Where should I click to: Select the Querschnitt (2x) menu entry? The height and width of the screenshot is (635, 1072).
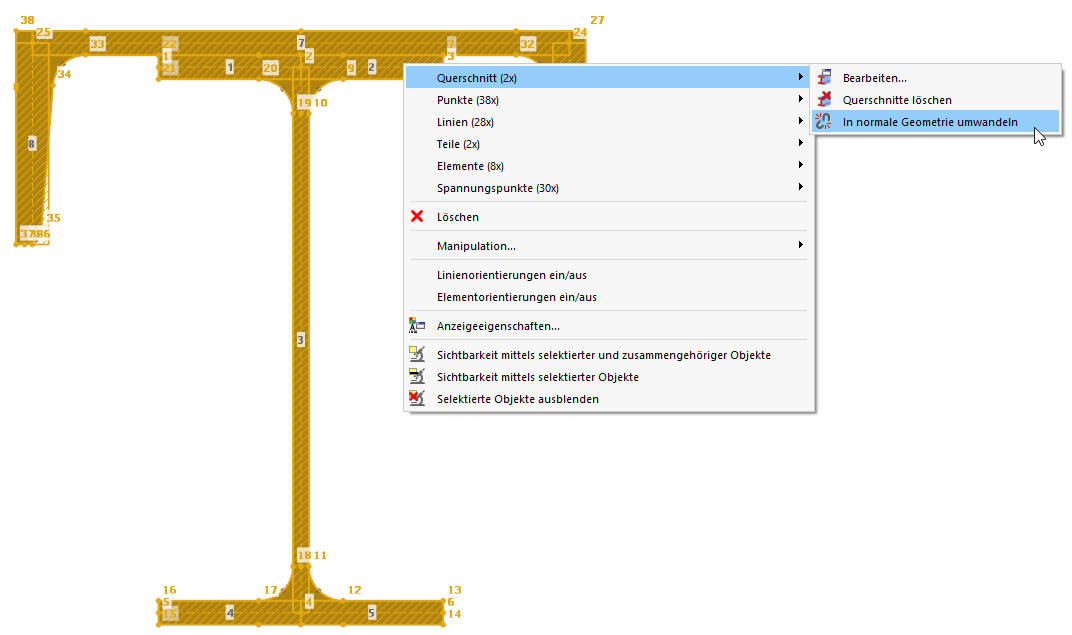pos(475,77)
